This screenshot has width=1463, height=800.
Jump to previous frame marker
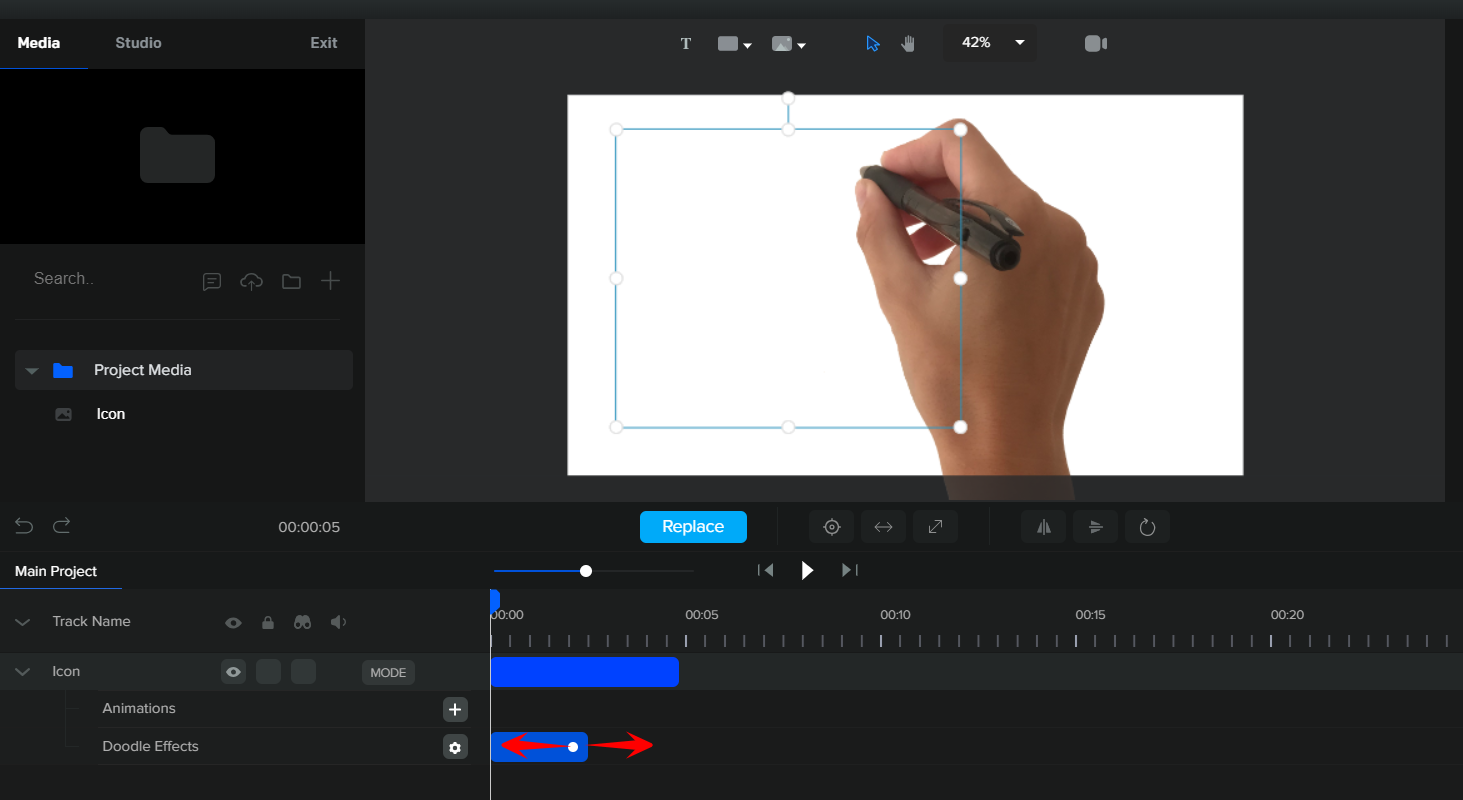(766, 570)
